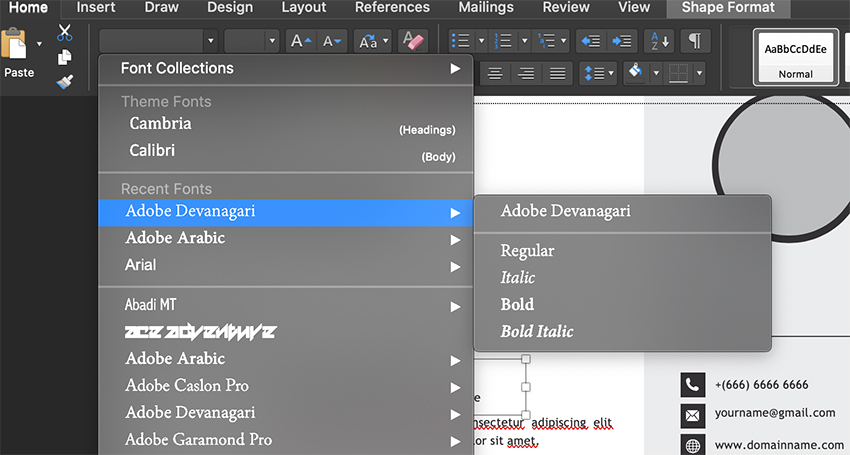
Task: Click the Increase Font Size icon
Action: (x=301, y=41)
